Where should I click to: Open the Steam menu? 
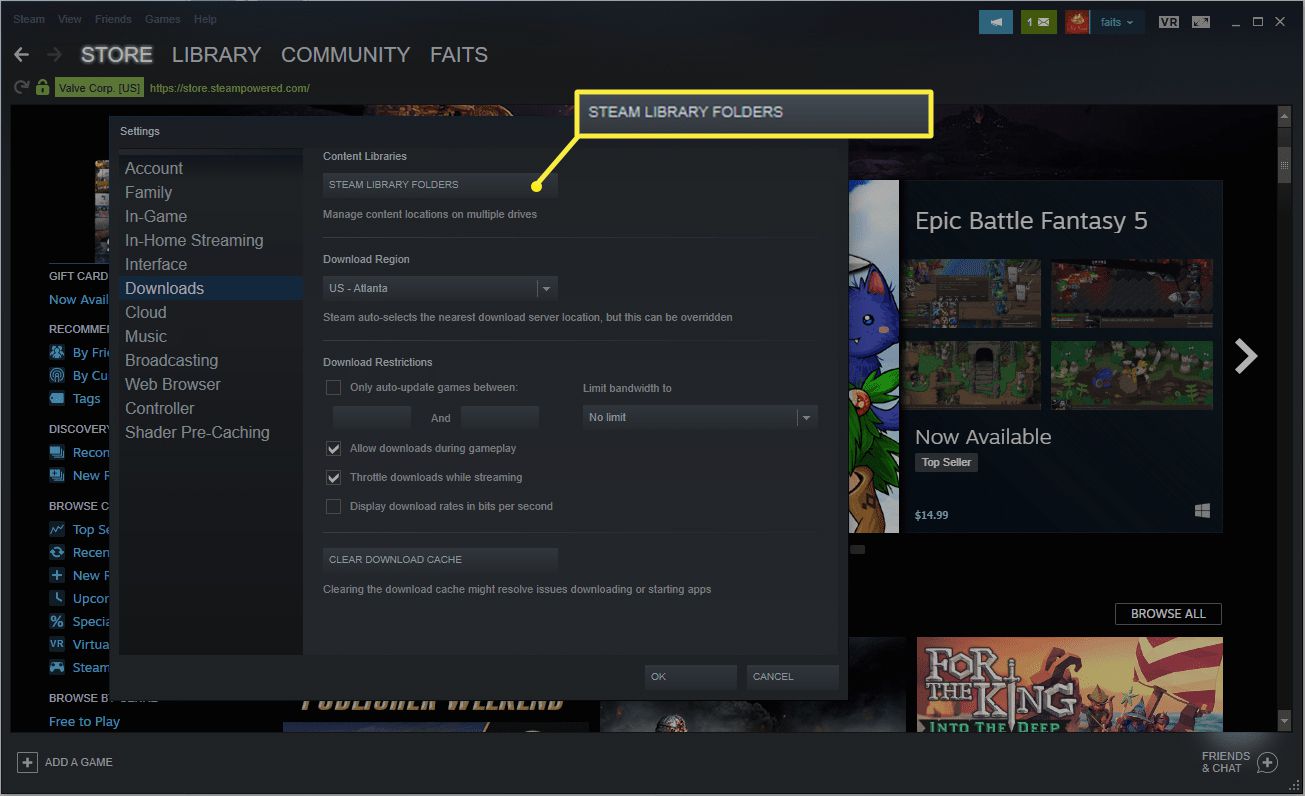coord(29,19)
